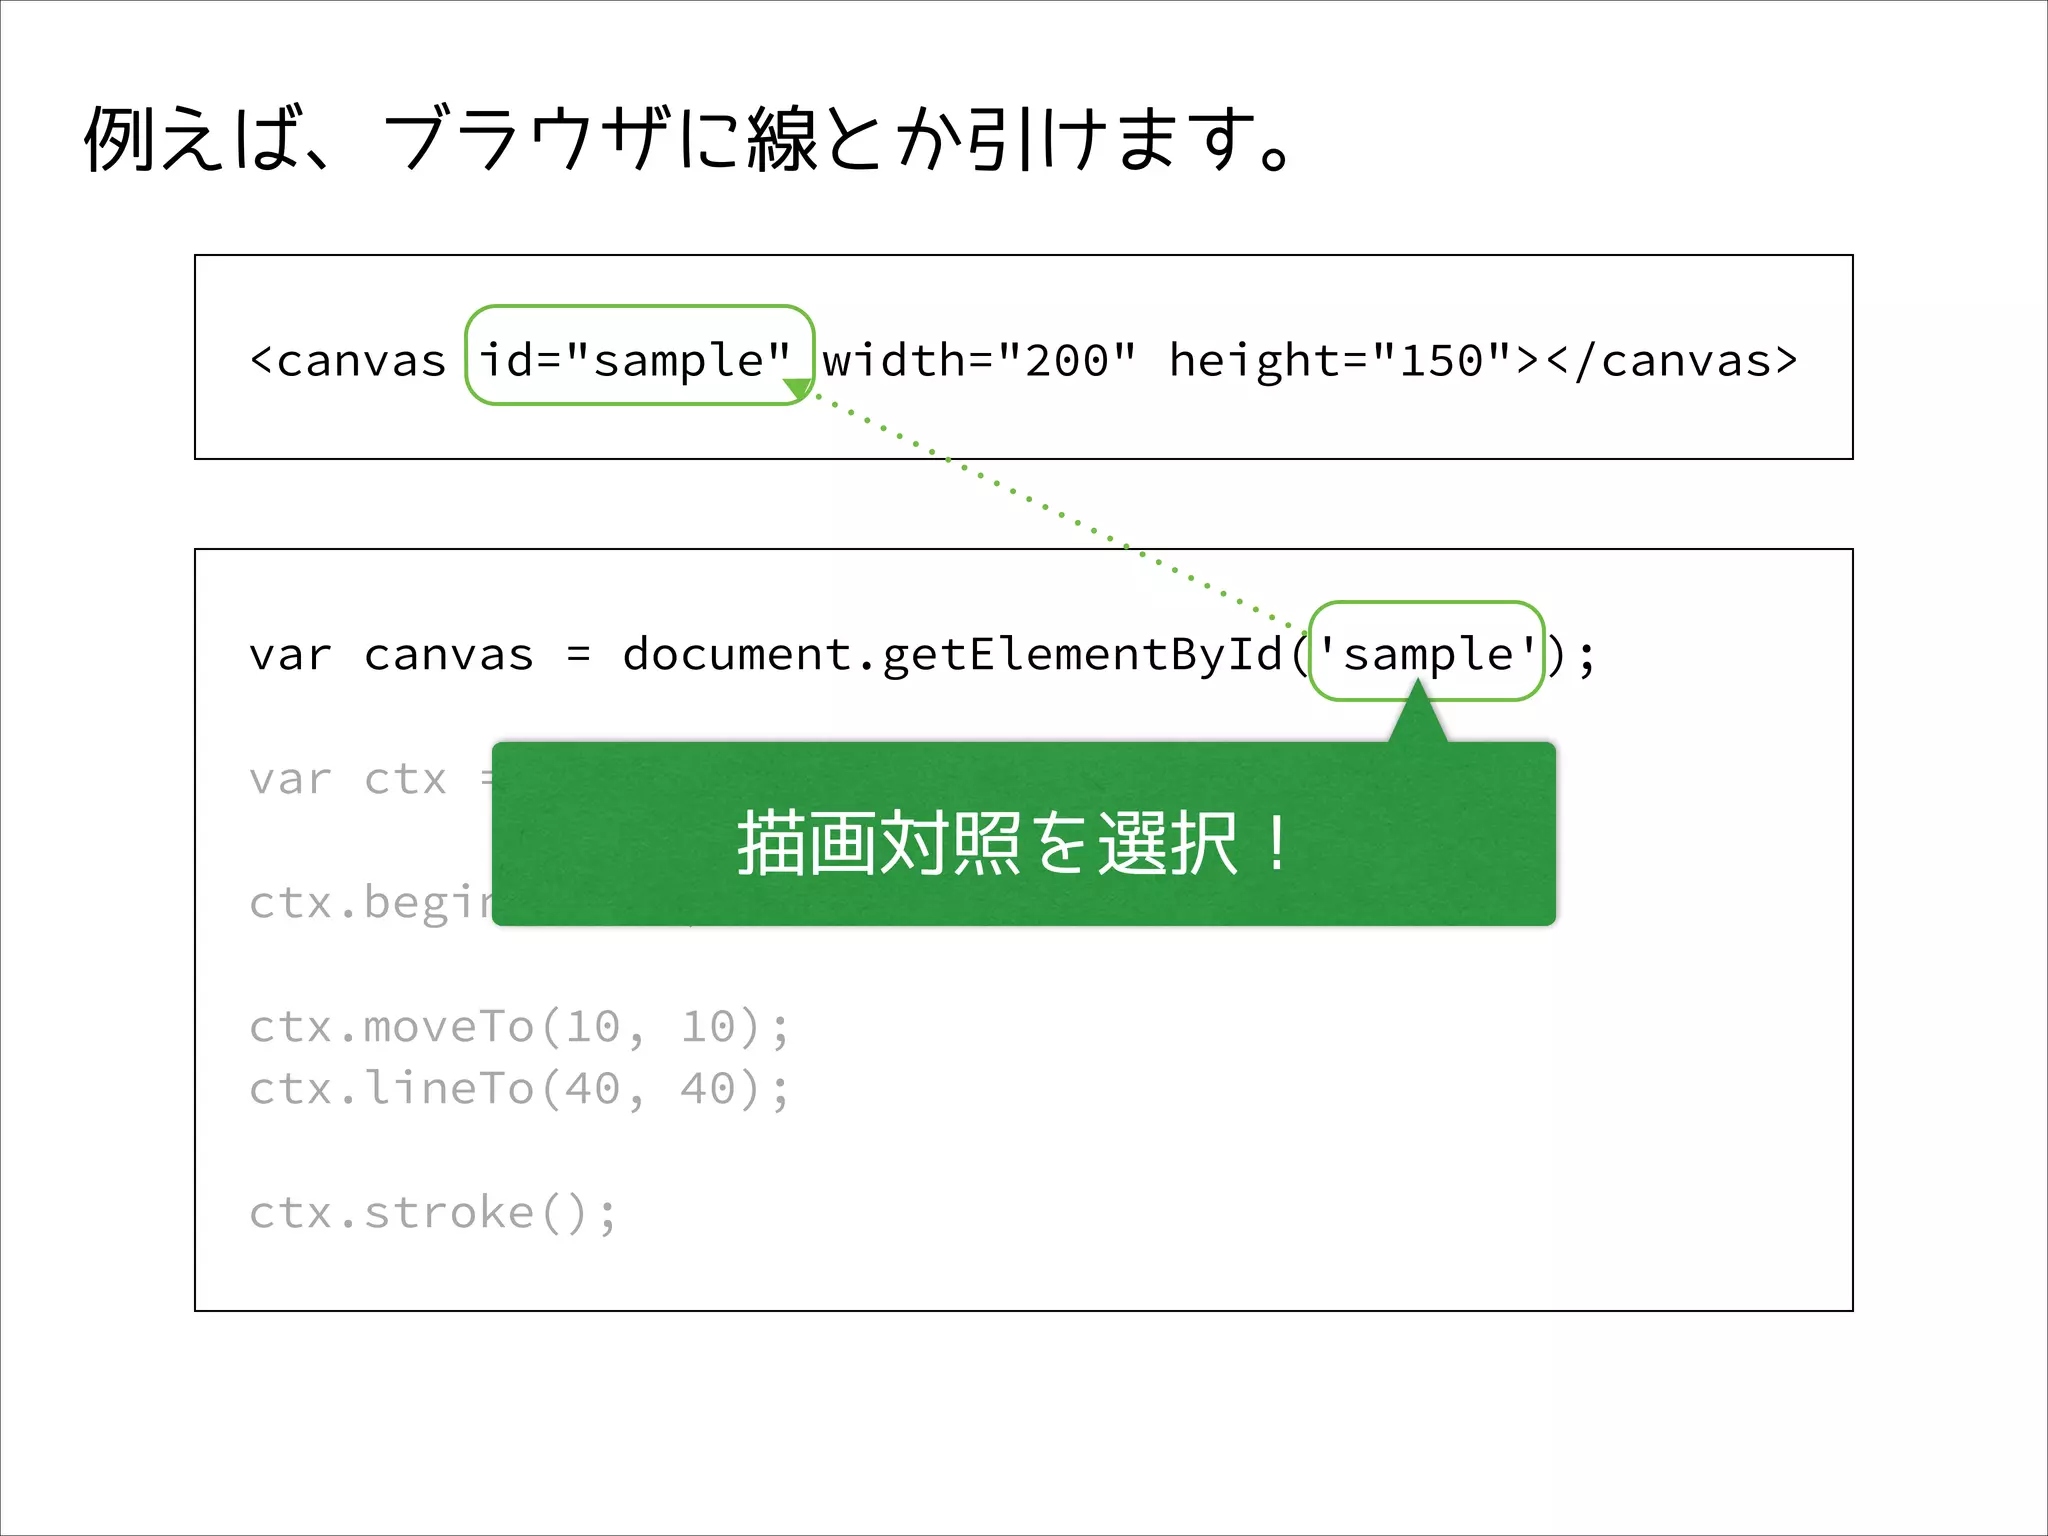
Task: Click the width="200" attribute text
Action: (x=980, y=360)
